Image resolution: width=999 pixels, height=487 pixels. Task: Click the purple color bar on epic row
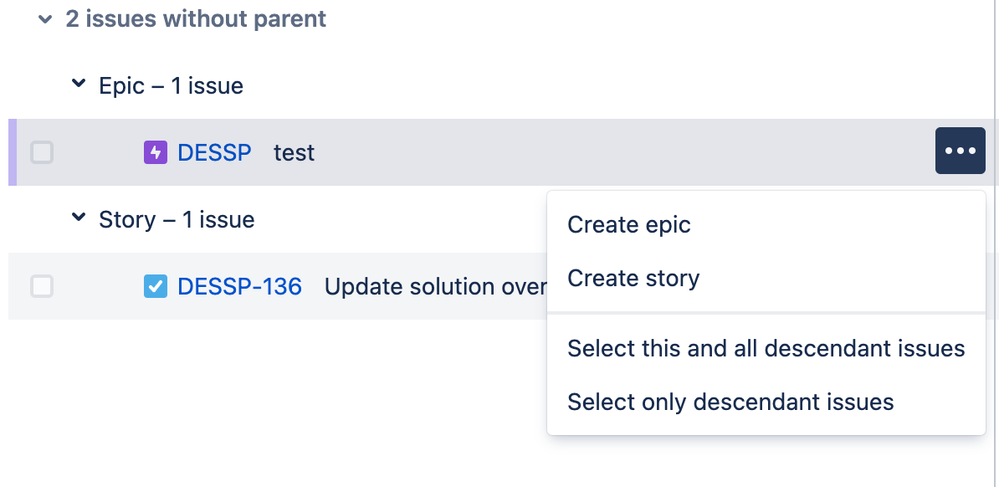pos(12,152)
